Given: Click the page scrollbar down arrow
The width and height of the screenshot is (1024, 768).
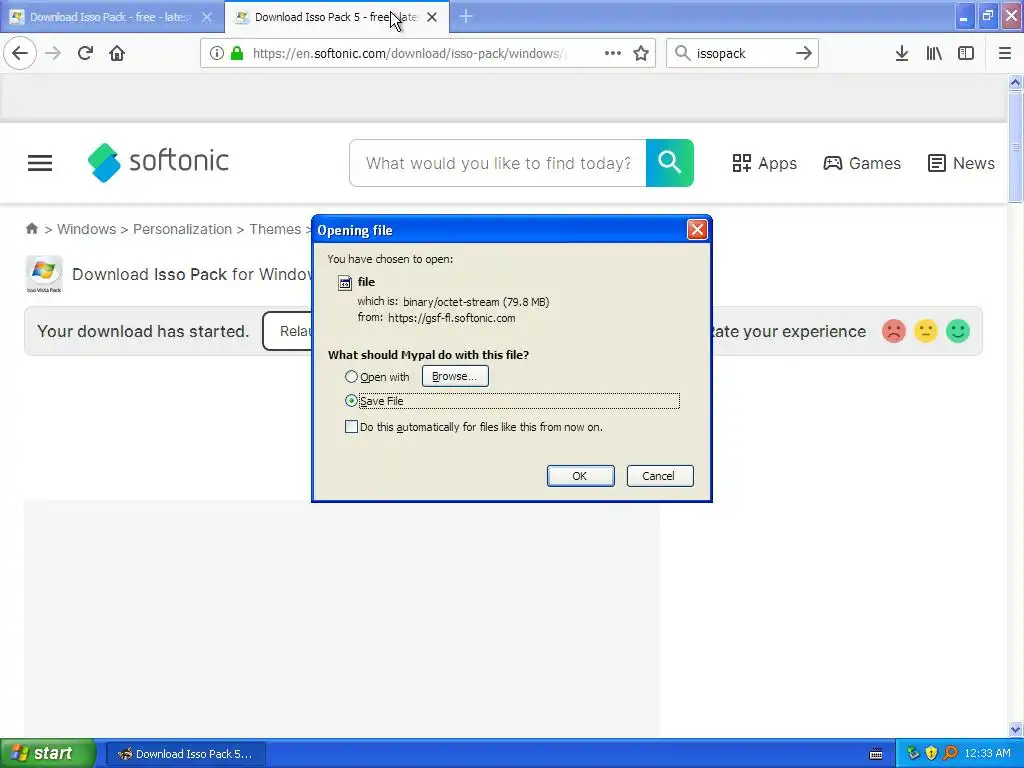Looking at the screenshot, I should (1015, 729).
